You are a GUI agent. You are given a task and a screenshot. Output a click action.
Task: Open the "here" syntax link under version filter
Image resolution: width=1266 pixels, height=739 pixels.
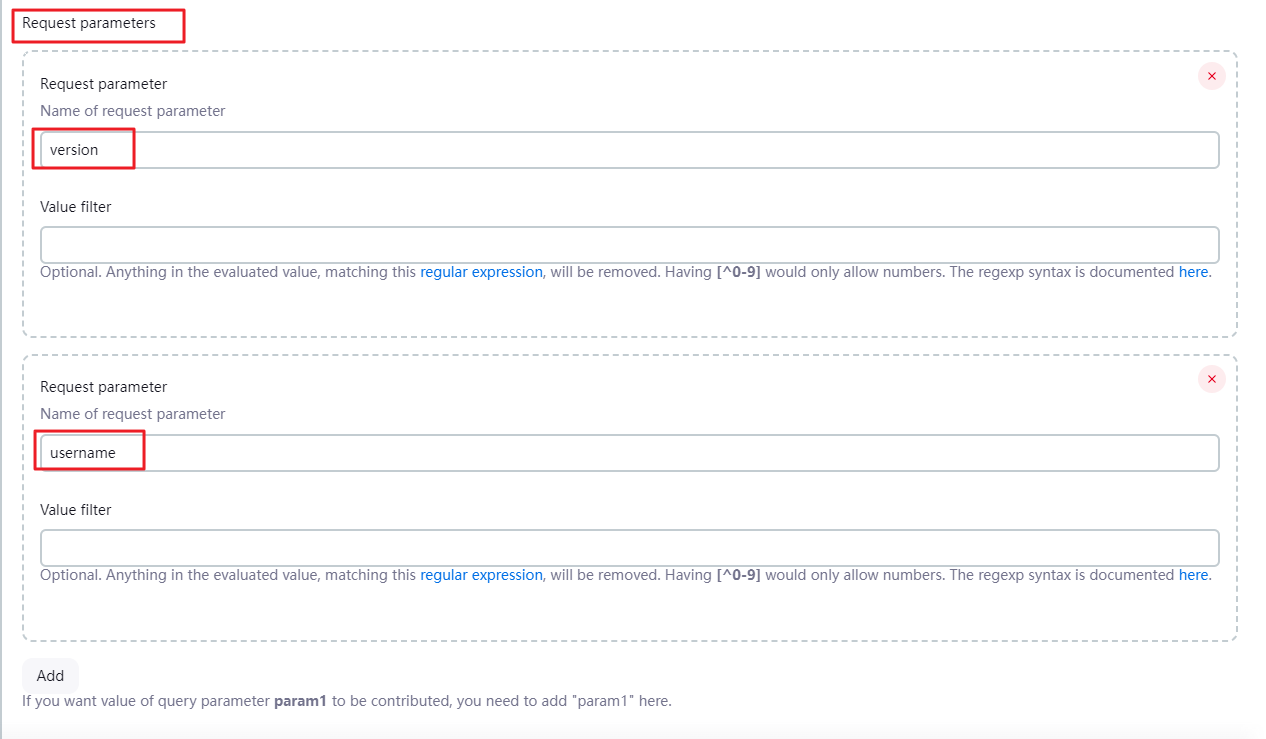[1193, 272]
